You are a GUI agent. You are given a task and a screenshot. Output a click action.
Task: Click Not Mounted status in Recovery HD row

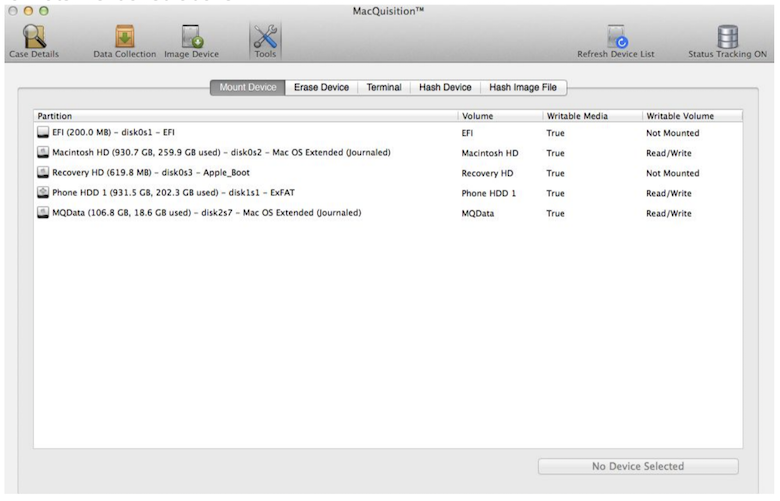[x=673, y=173]
